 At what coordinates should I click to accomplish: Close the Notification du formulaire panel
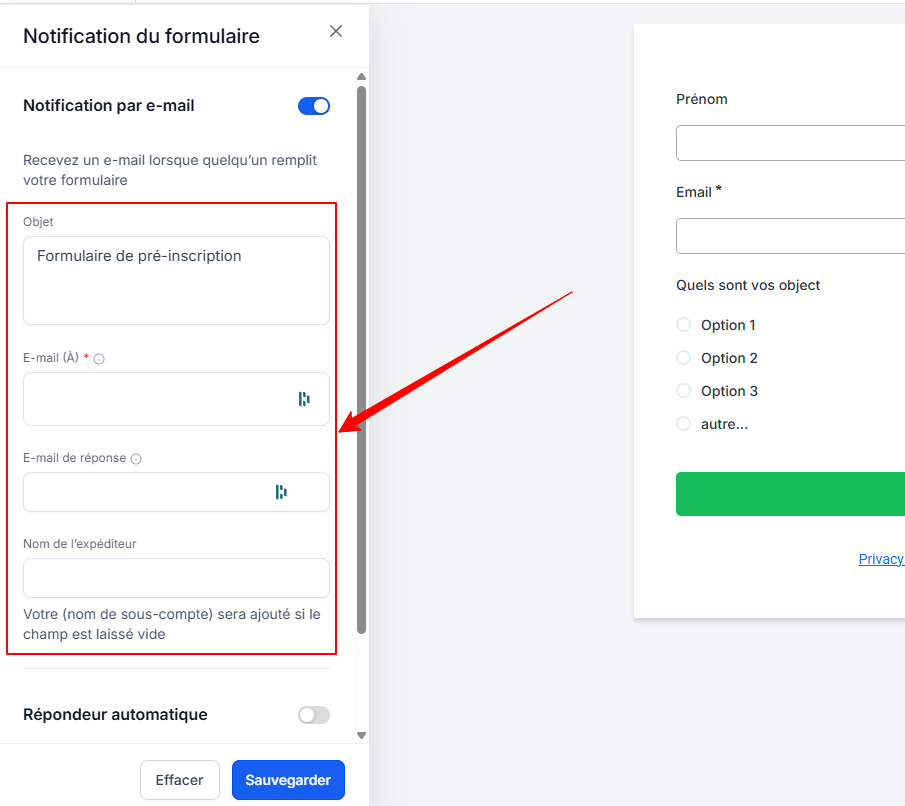pyautogui.click(x=336, y=31)
